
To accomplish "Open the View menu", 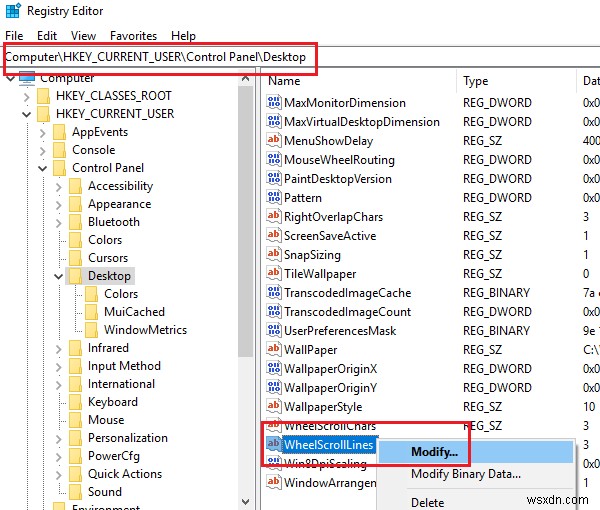I will pyautogui.click(x=83, y=36).
